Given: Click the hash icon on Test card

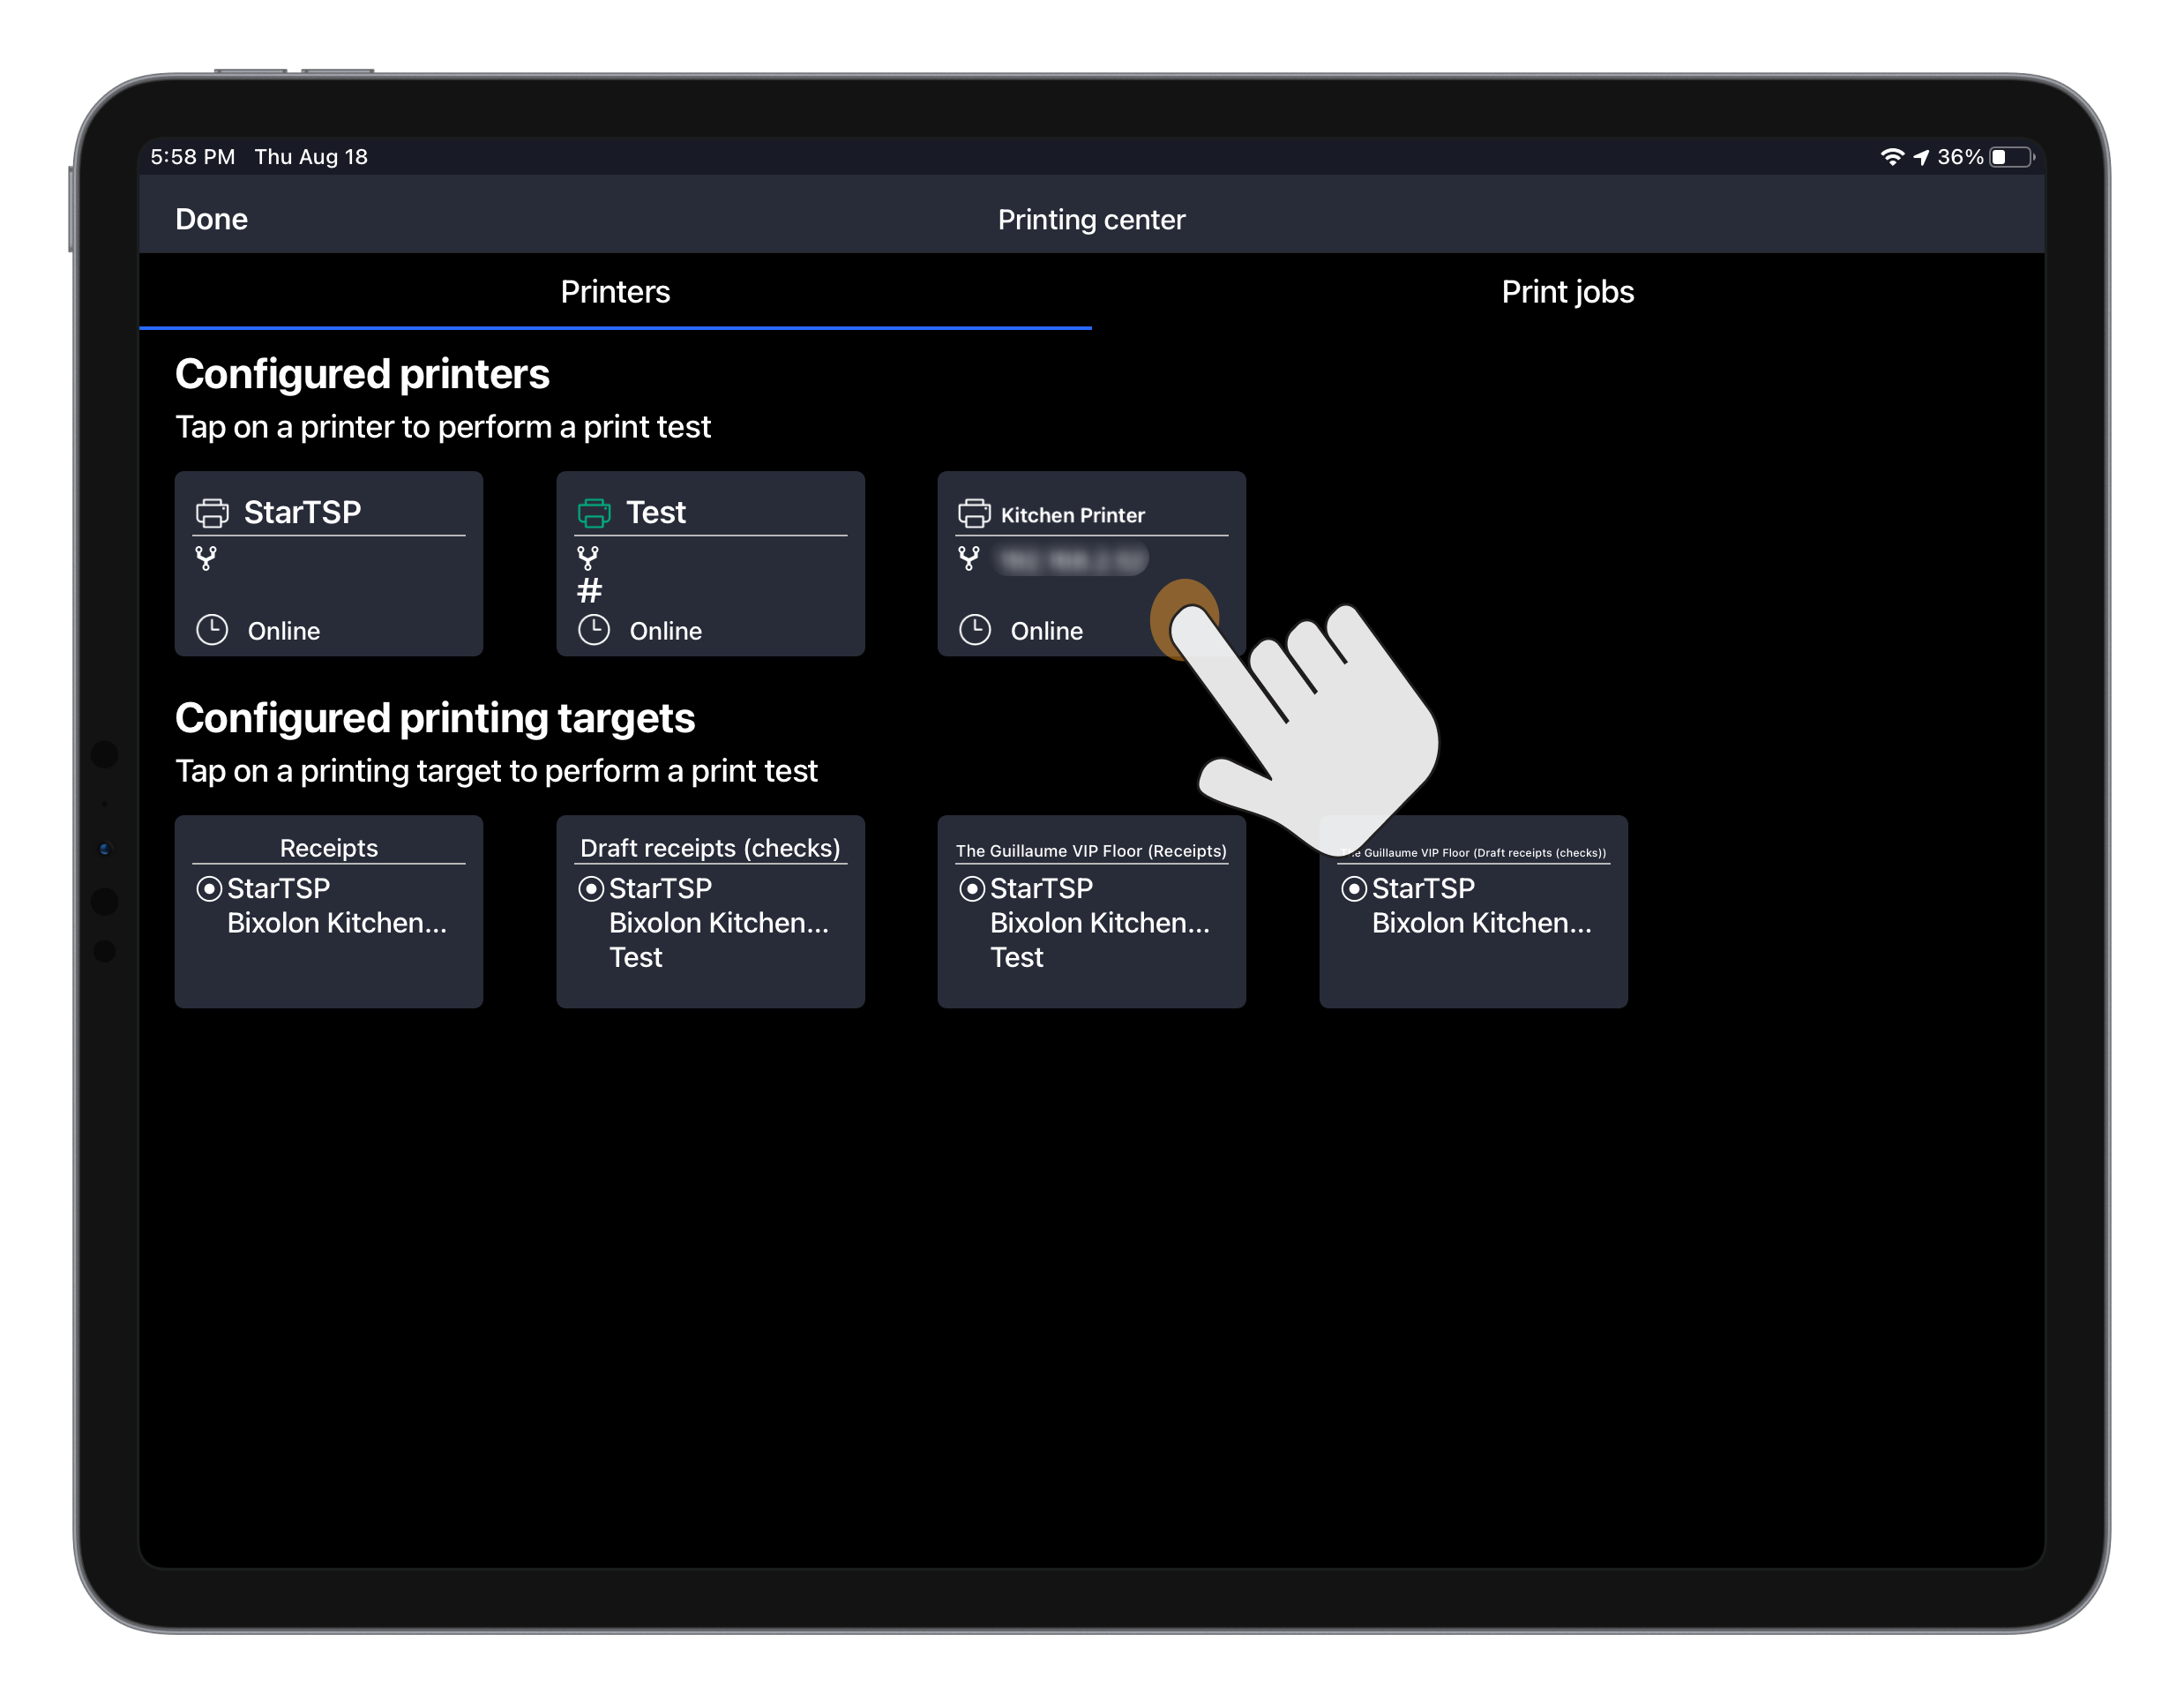Looking at the screenshot, I should (x=590, y=591).
